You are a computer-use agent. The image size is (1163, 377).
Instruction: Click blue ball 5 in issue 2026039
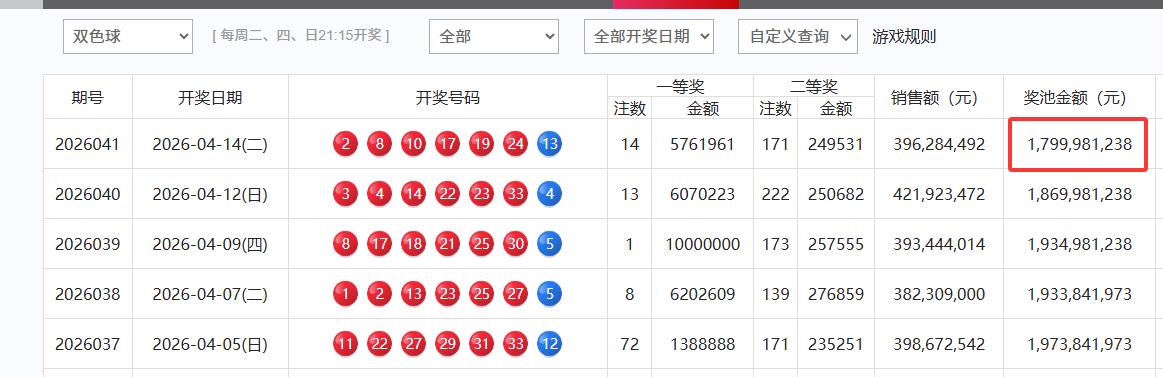(x=549, y=244)
